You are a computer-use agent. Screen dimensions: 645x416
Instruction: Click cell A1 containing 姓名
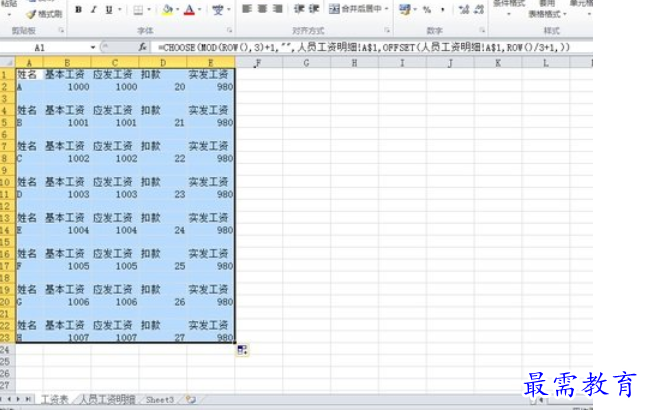point(29,74)
